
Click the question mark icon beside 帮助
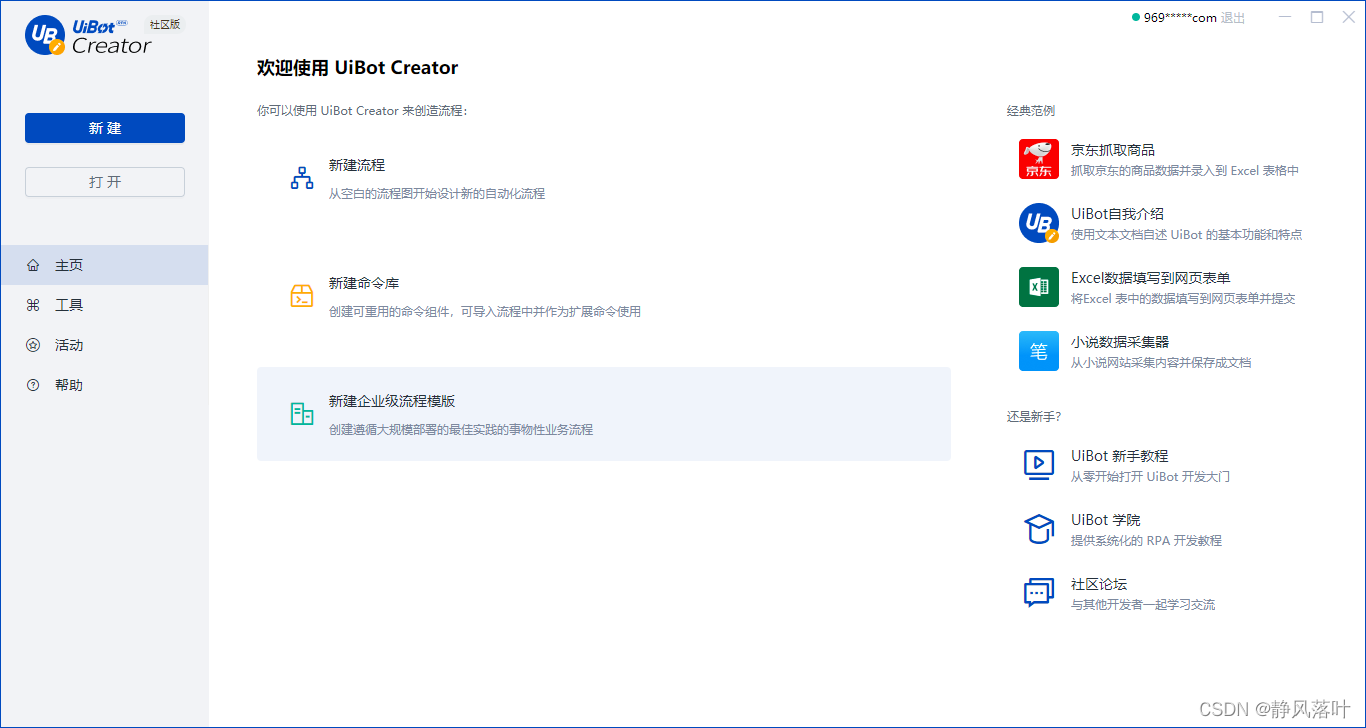33,385
